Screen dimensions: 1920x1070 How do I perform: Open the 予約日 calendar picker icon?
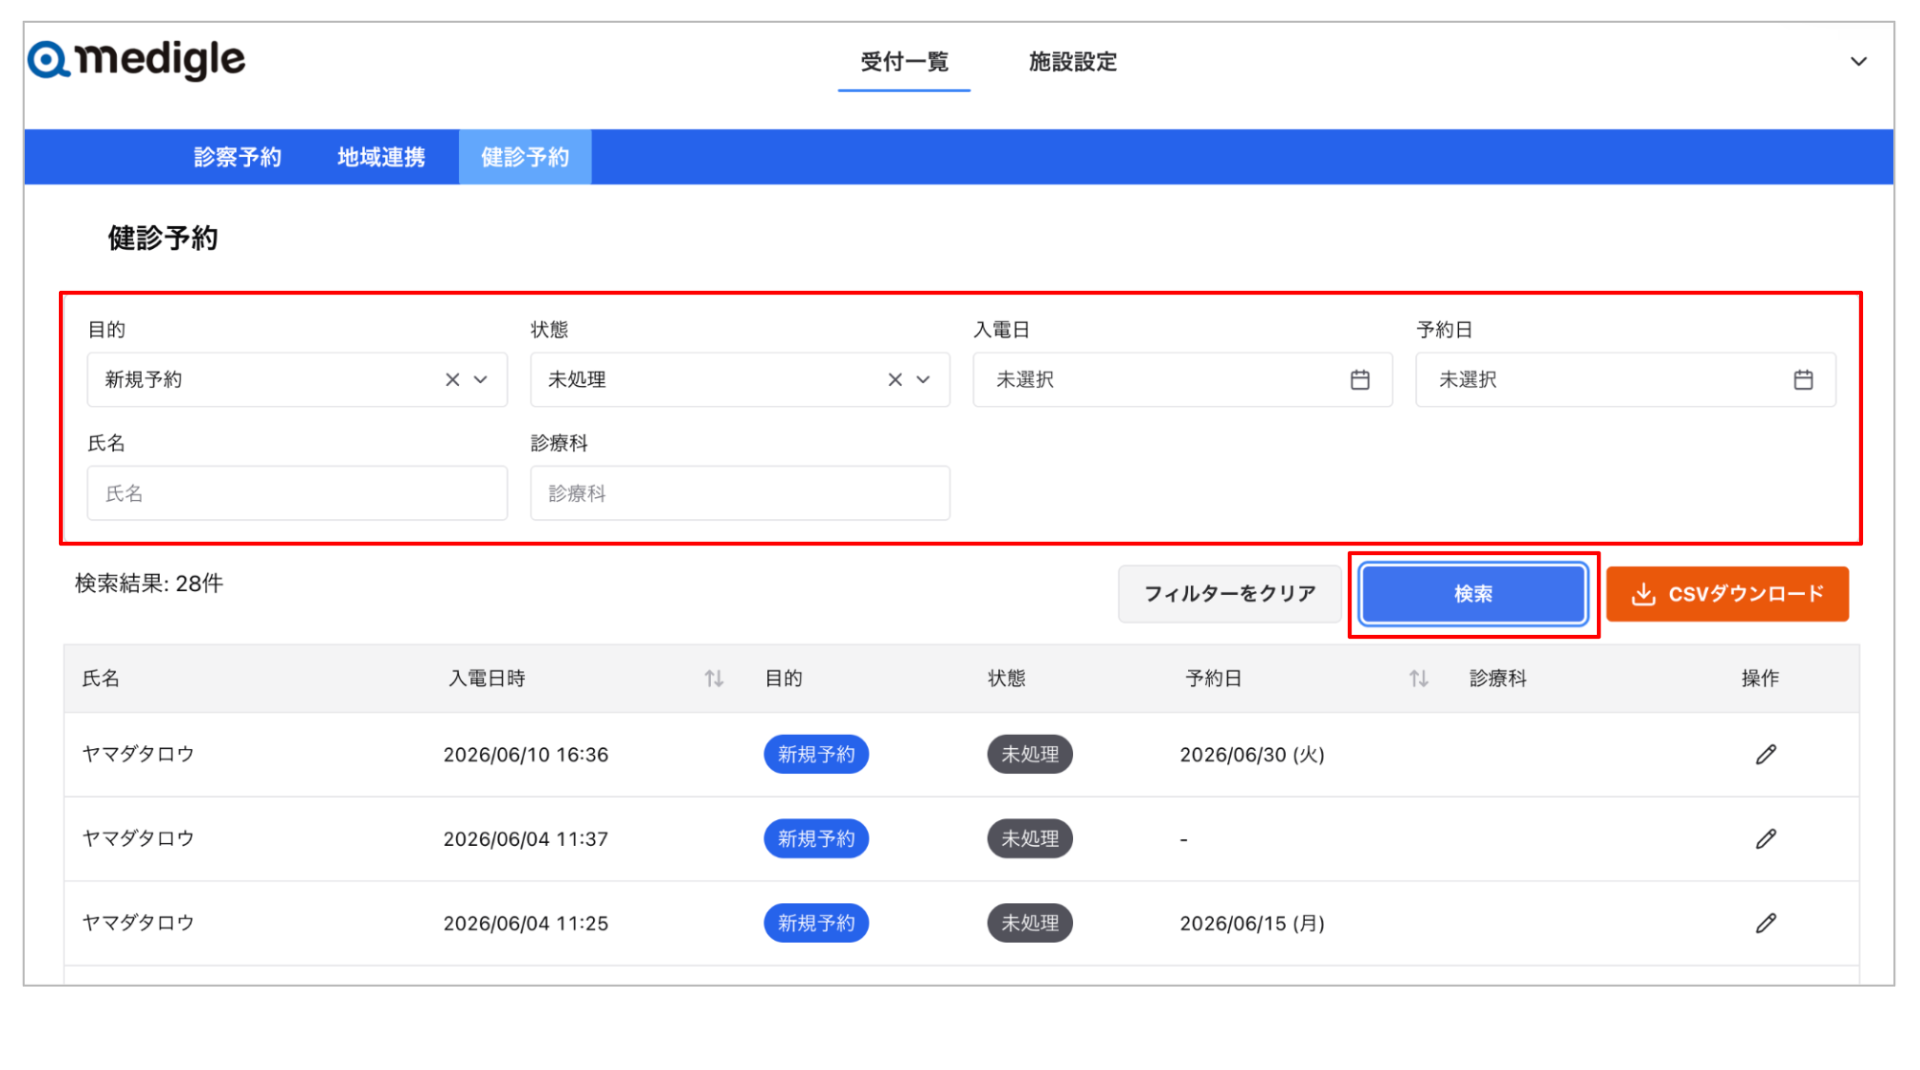[x=1803, y=380]
